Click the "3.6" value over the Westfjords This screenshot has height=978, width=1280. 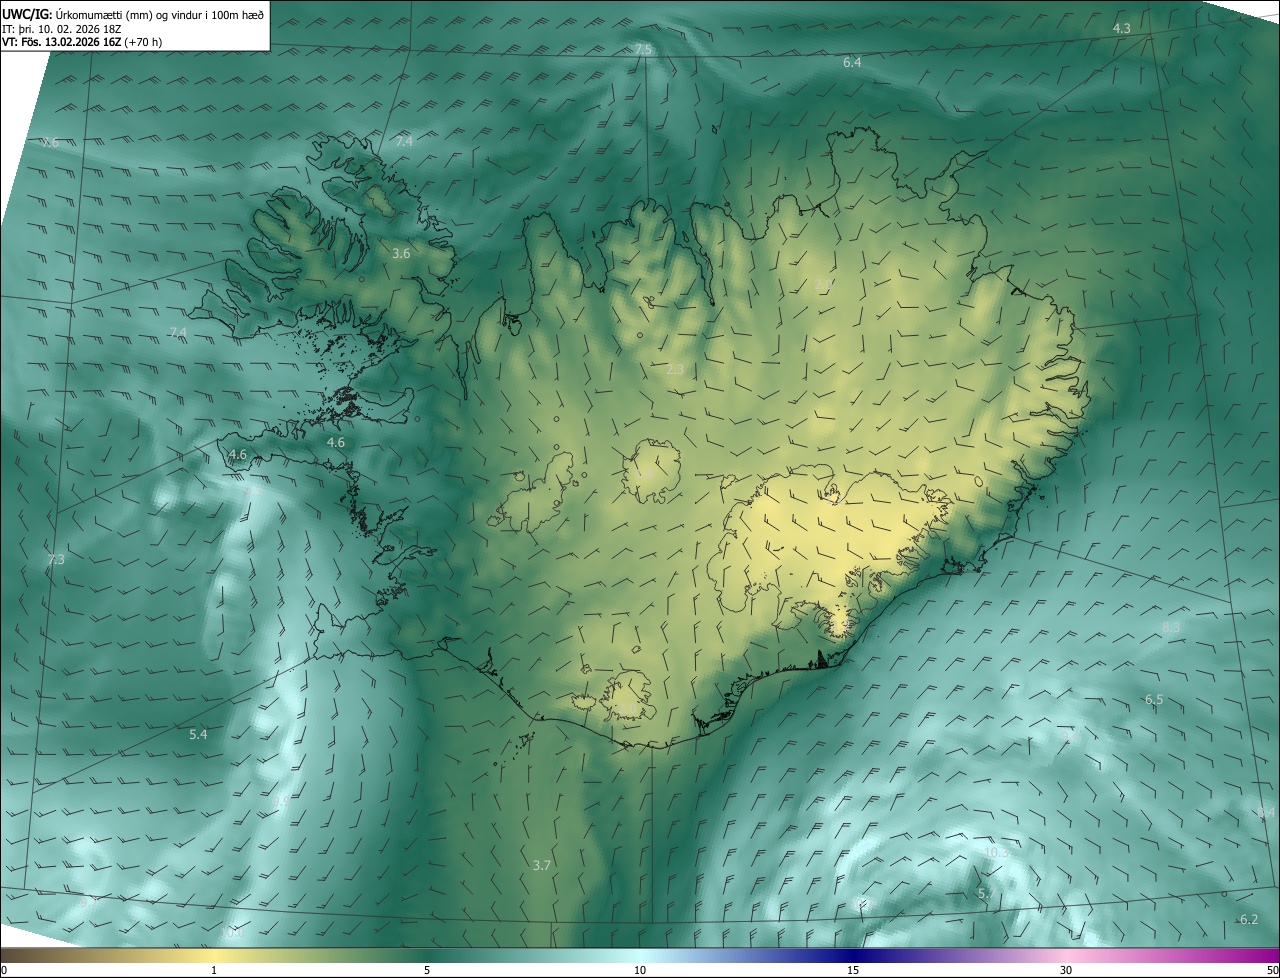tap(401, 254)
